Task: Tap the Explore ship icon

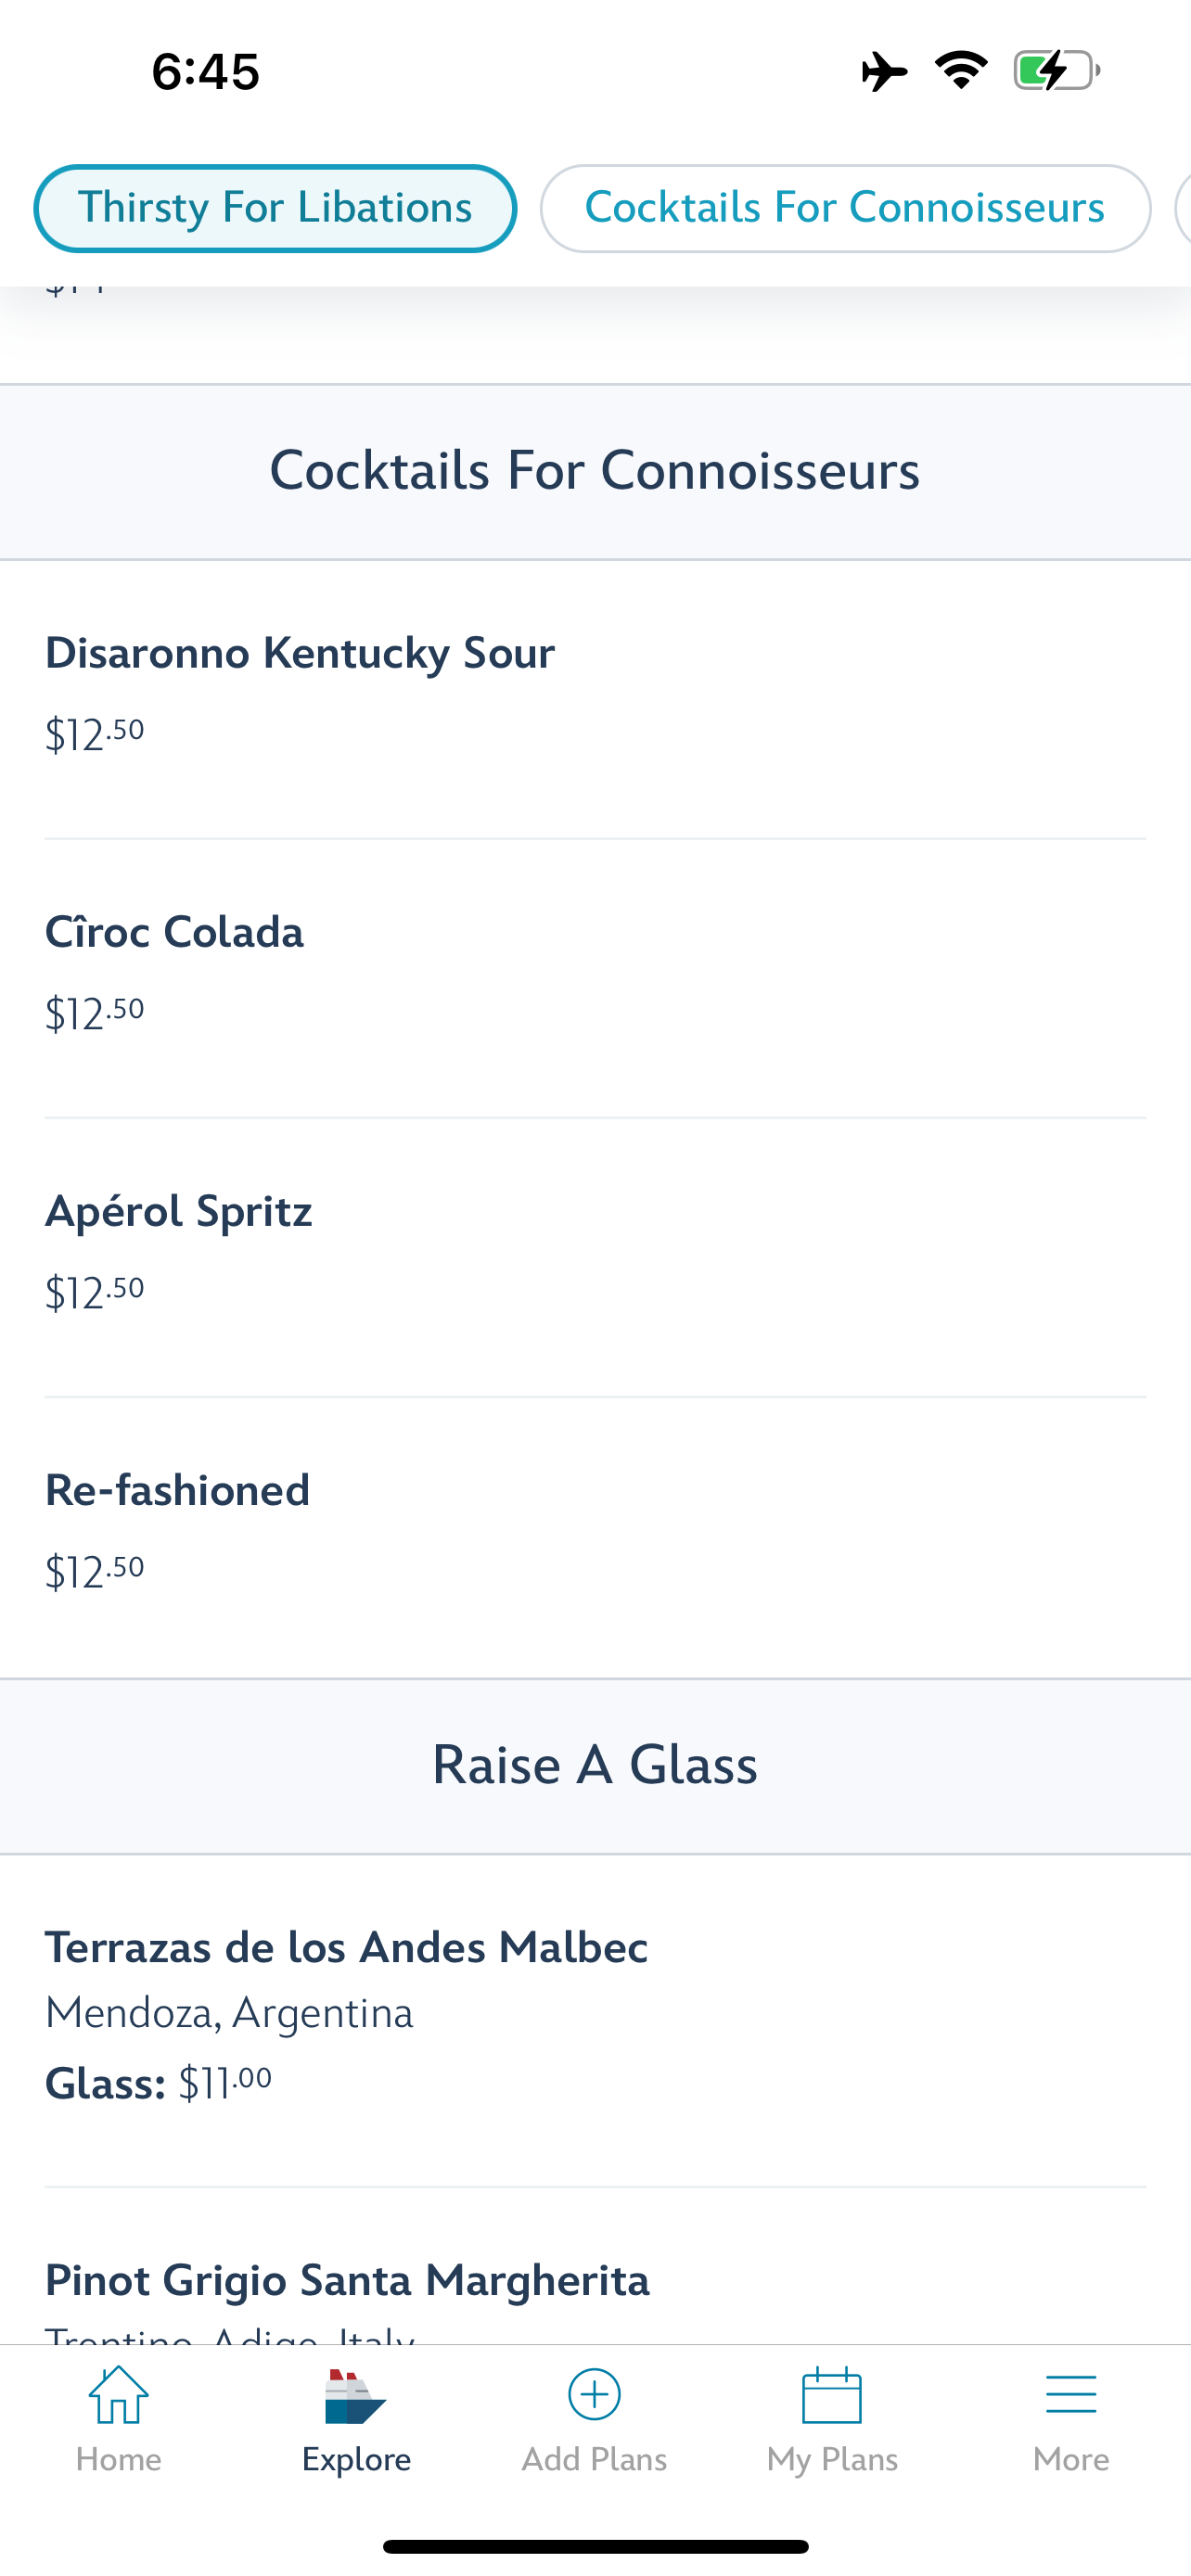Action: point(355,2397)
